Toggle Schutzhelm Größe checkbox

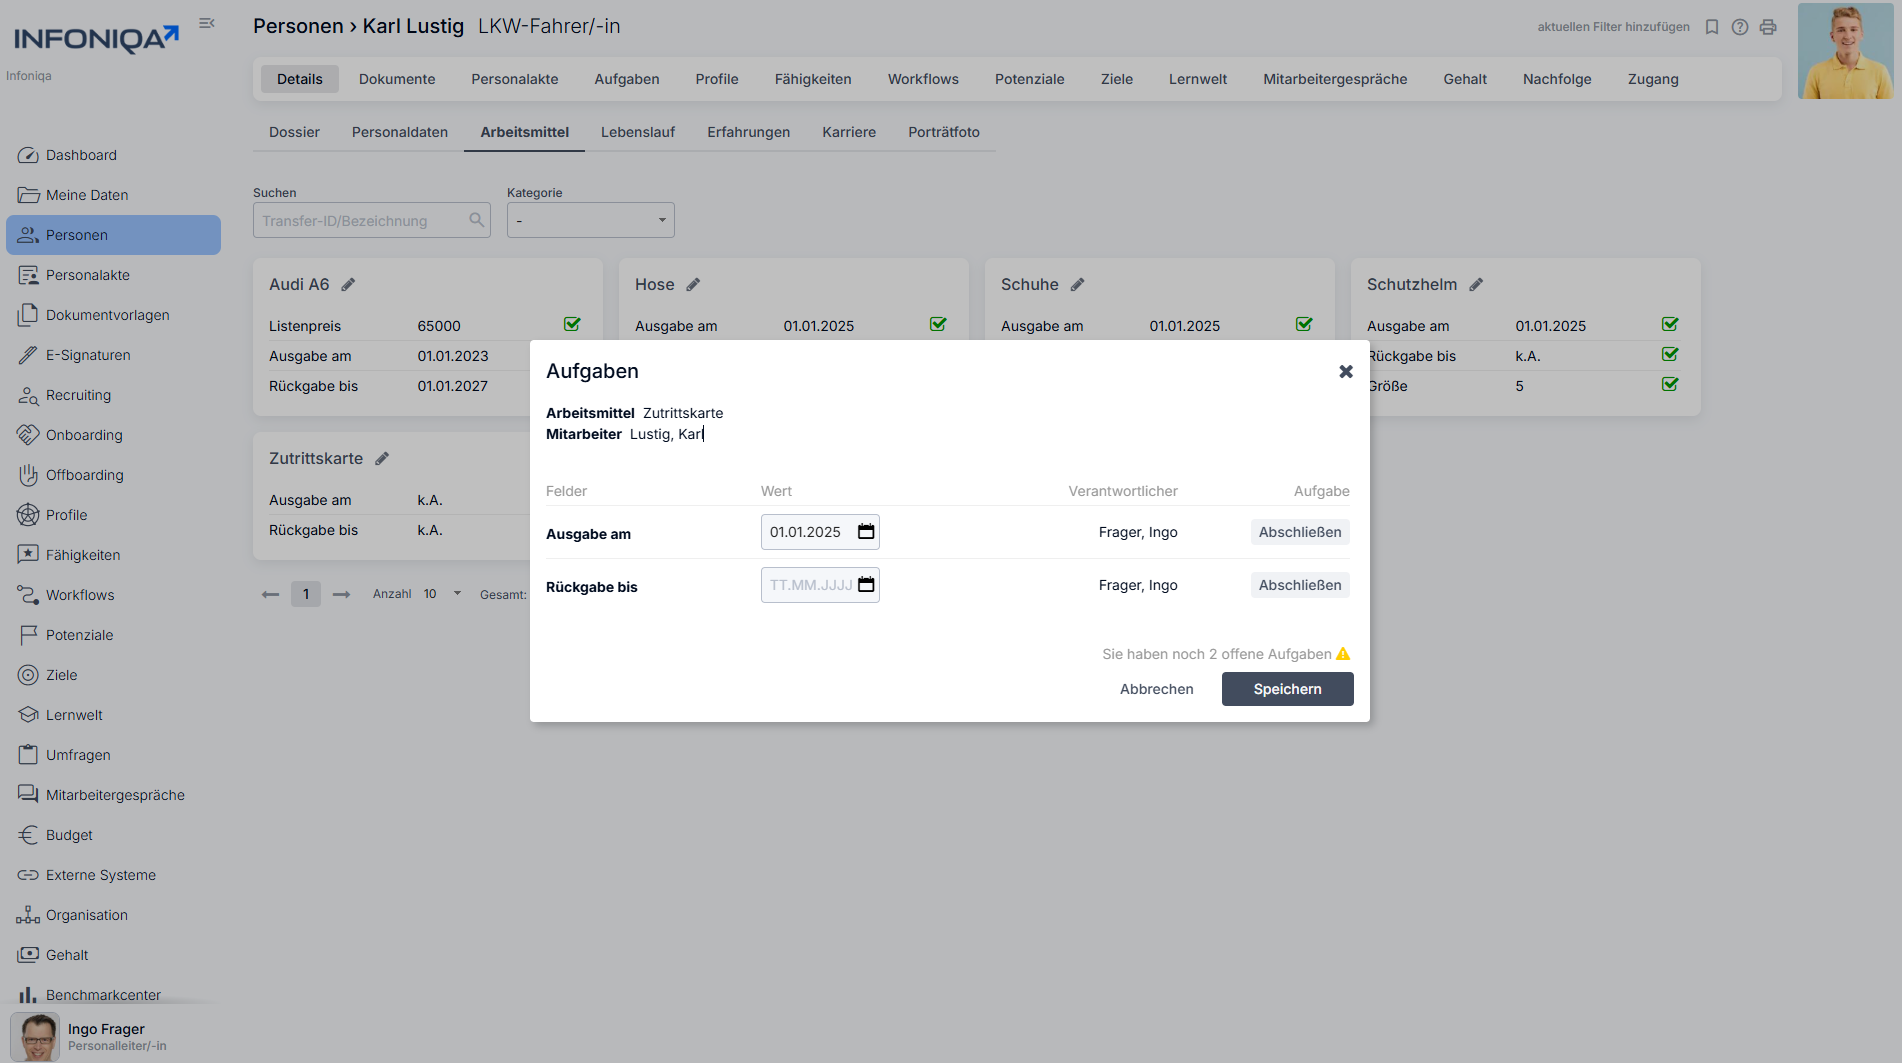point(1670,384)
